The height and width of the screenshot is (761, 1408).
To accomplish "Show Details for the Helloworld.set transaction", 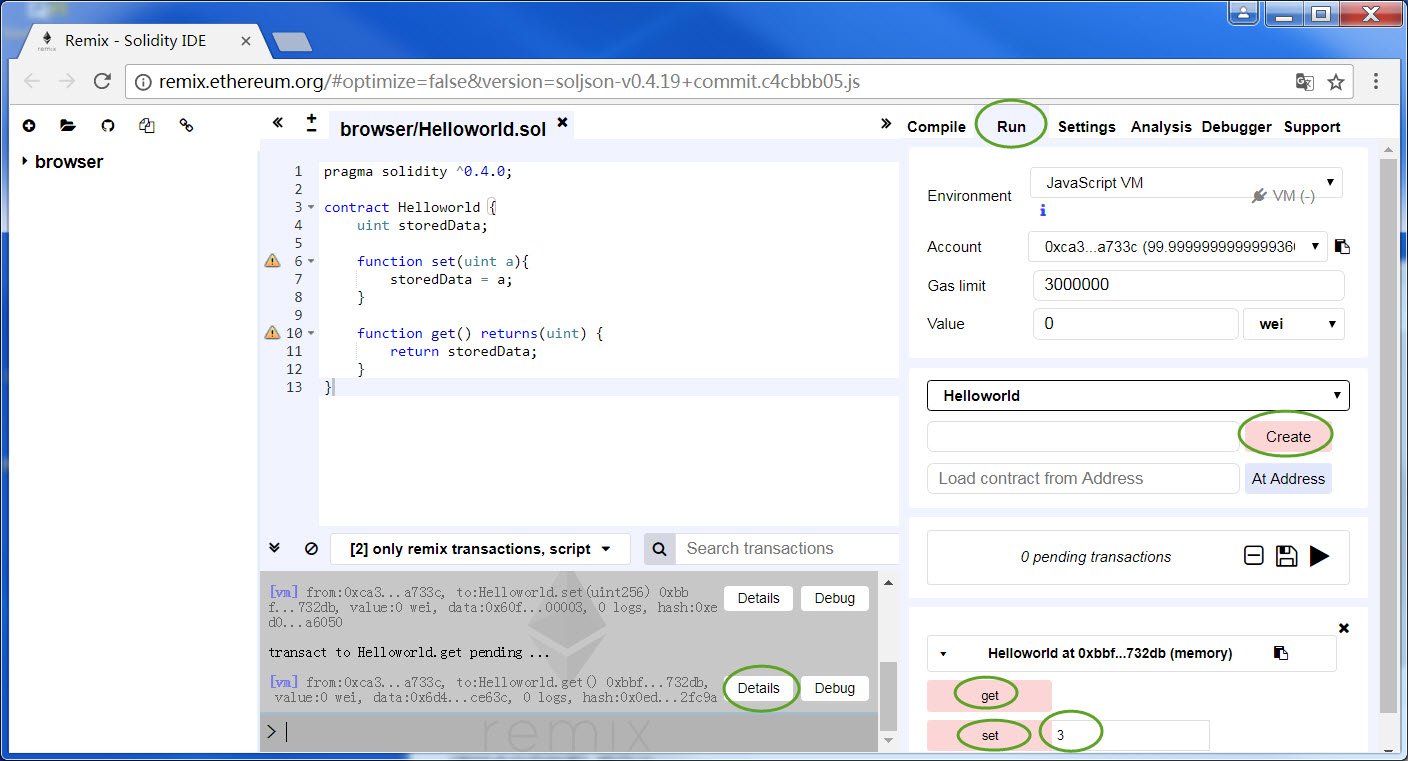I will (758, 598).
